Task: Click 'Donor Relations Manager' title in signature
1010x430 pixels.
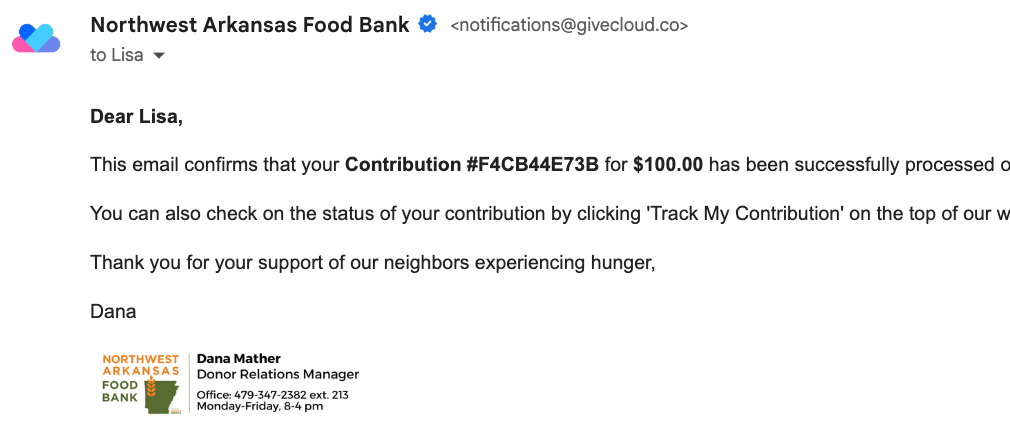Action: click(278, 375)
